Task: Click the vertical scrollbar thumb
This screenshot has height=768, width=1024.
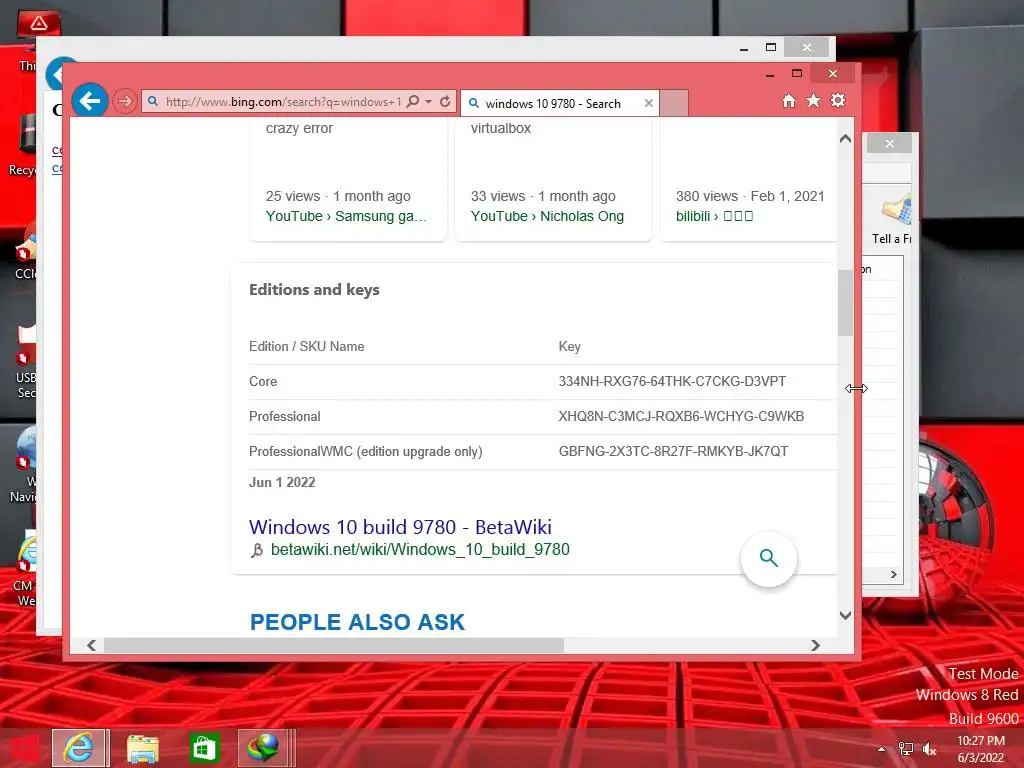Action: click(845, 303)
